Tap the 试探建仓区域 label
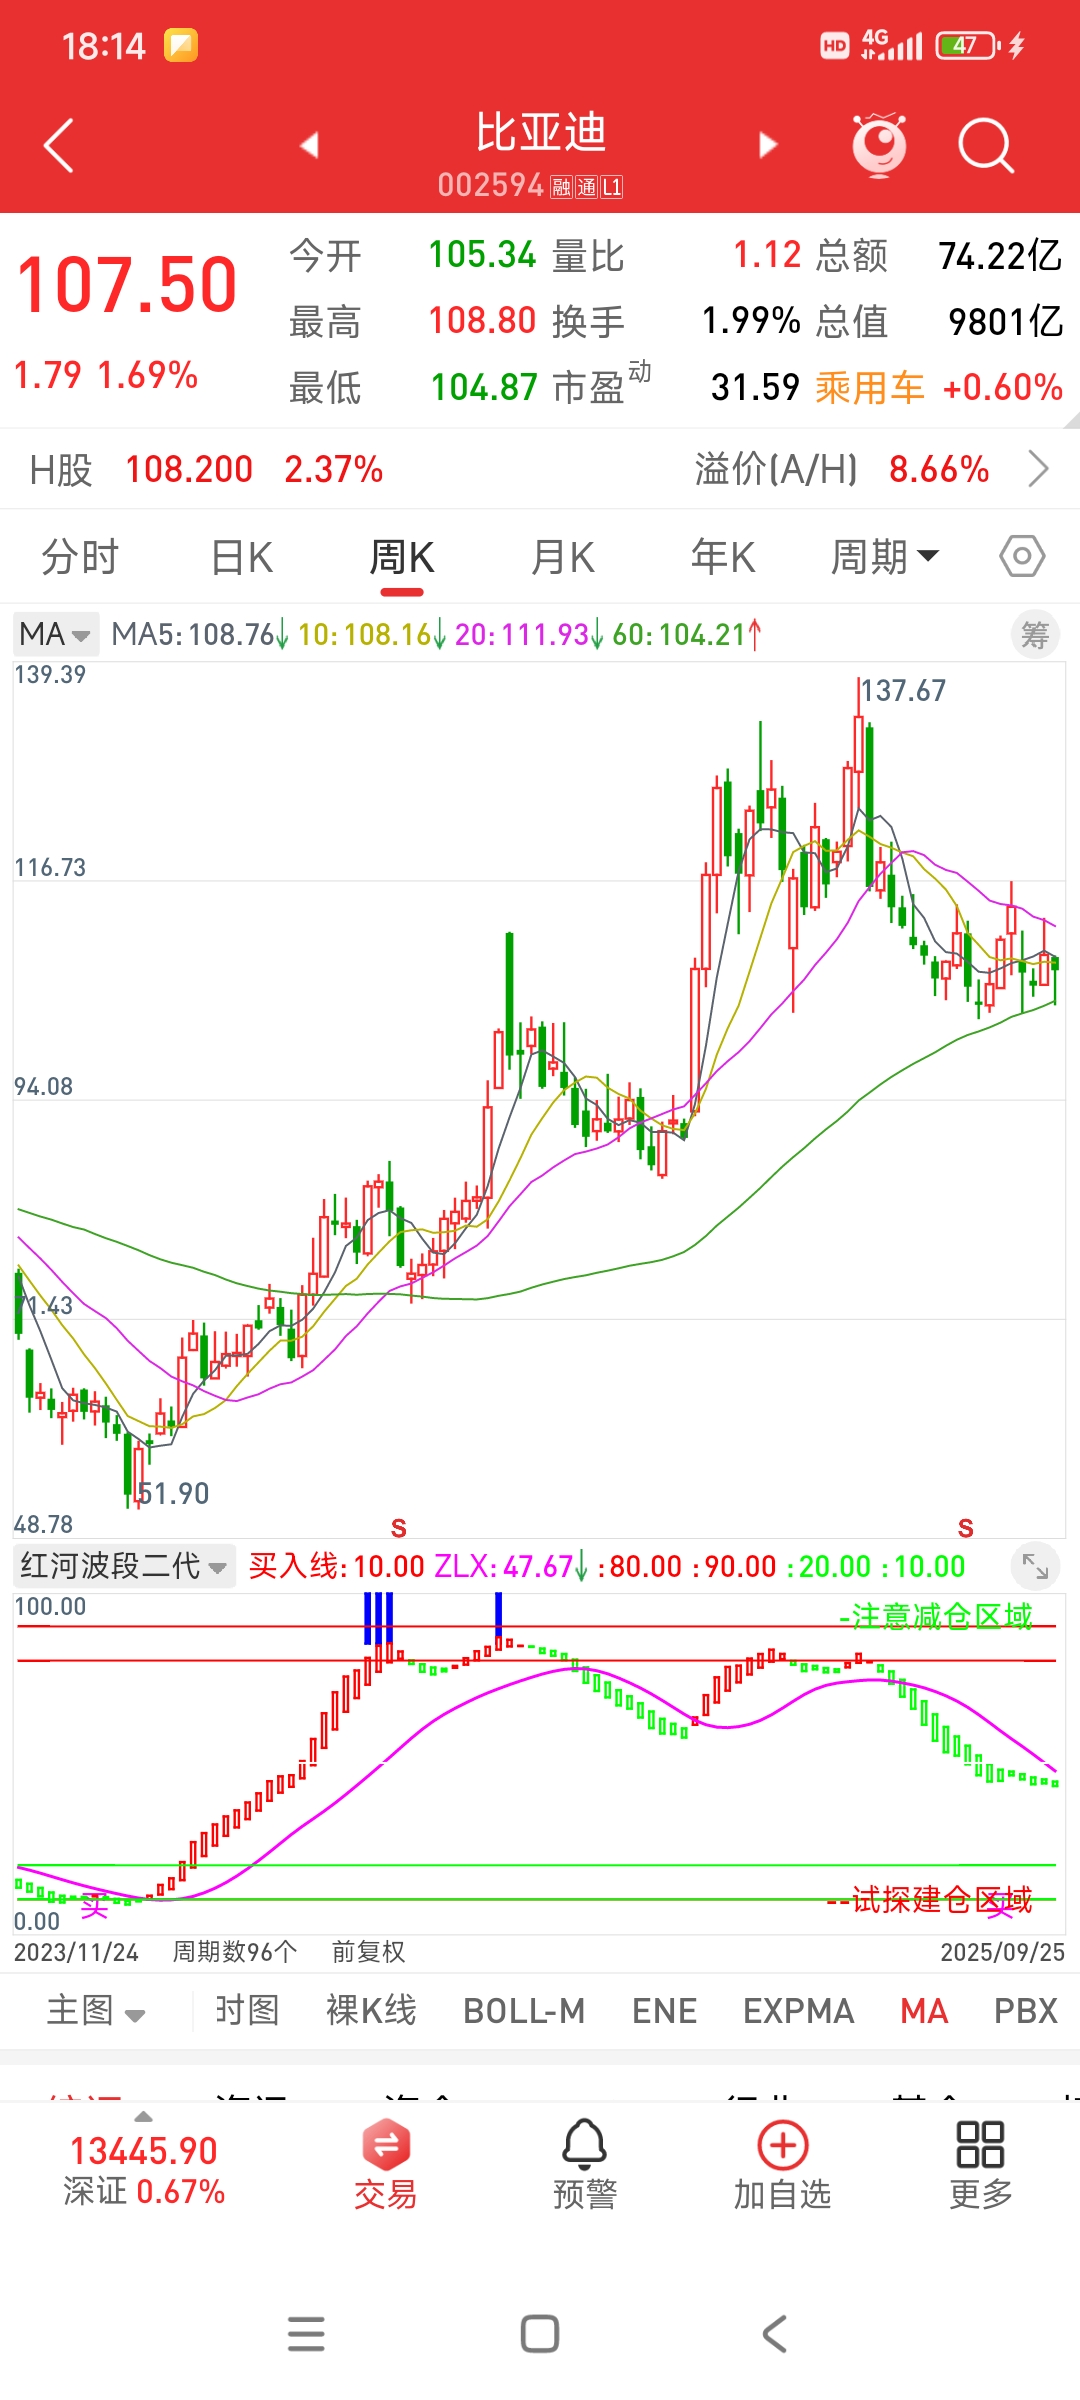1080x2400 pixels. tap(929, 1898)
